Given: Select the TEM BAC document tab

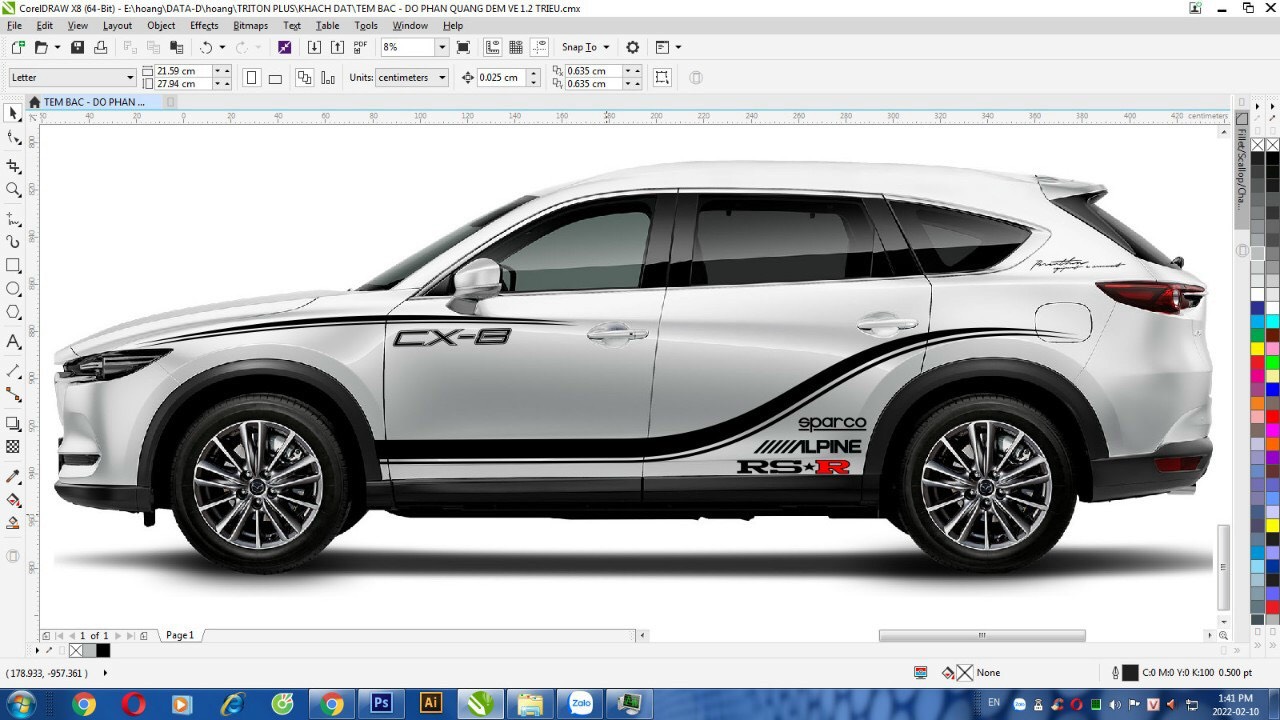Looking at the screenshot, I should pos(94,102).
